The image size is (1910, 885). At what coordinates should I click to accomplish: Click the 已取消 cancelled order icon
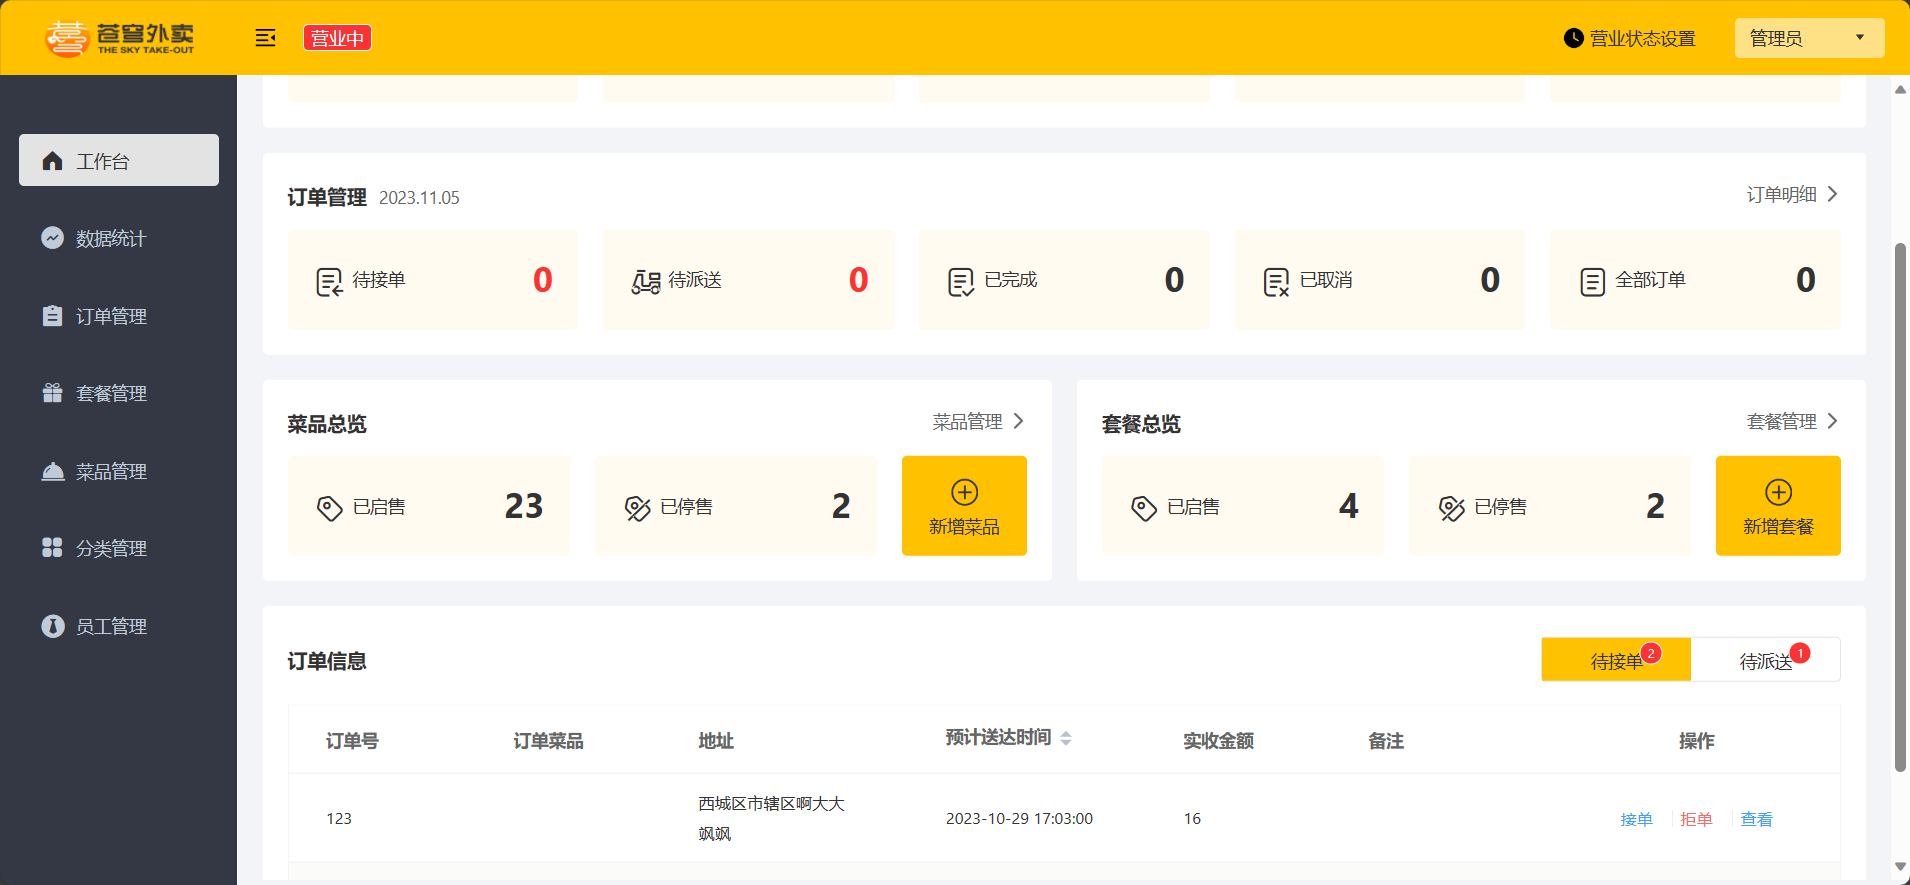[x=1276, y=282]
